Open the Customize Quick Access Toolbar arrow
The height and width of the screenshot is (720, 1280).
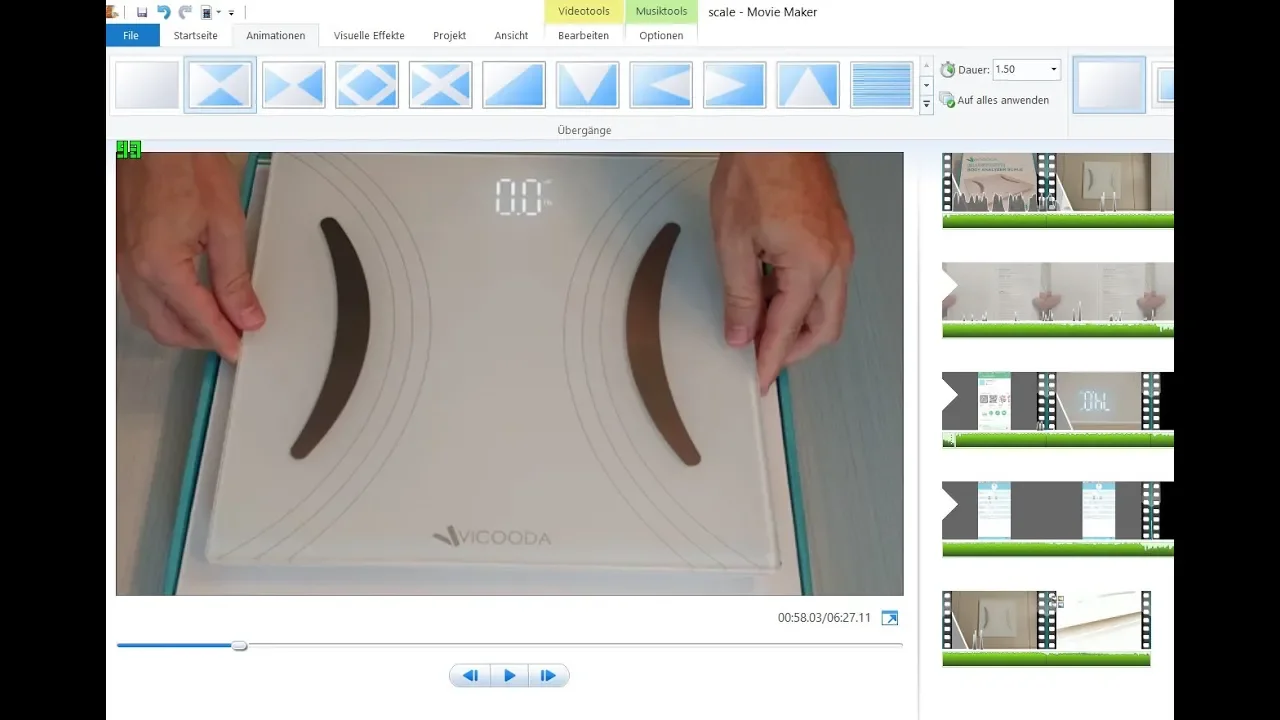coord(231,13)
